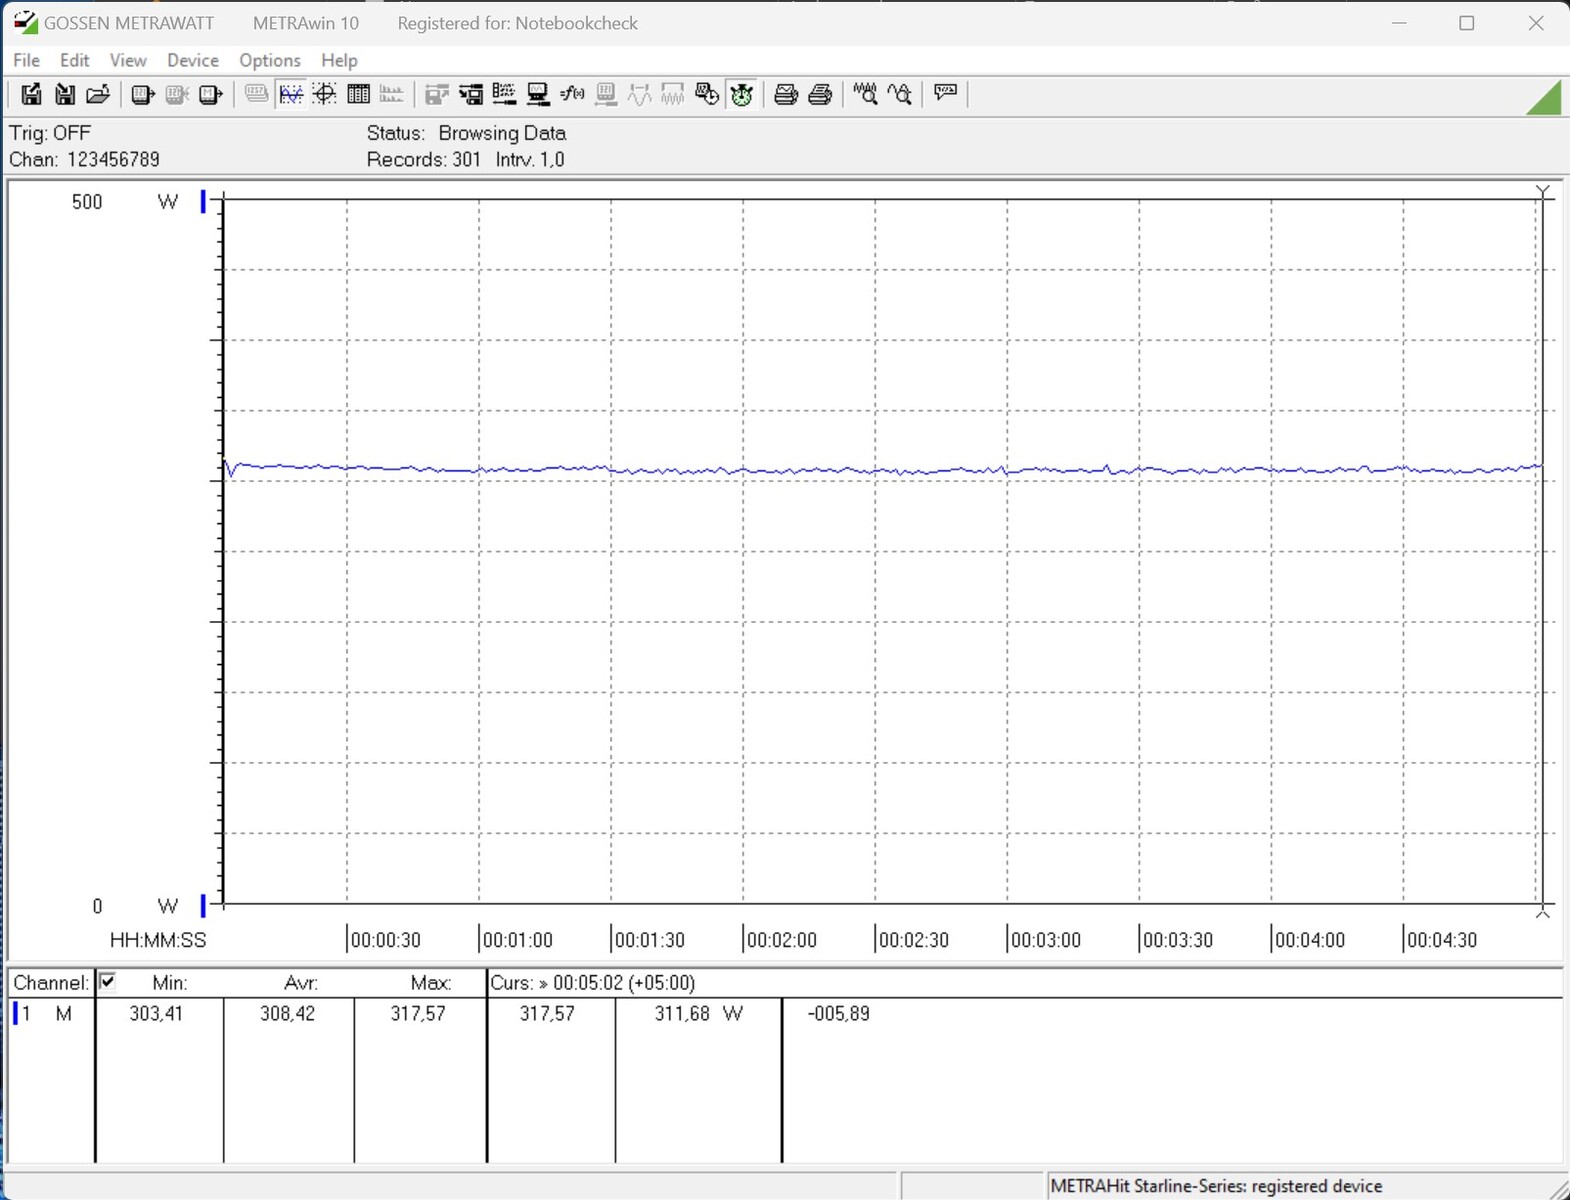Click the print preview icon
This screenshot has width=1570, height=1200.
[786, 94]
